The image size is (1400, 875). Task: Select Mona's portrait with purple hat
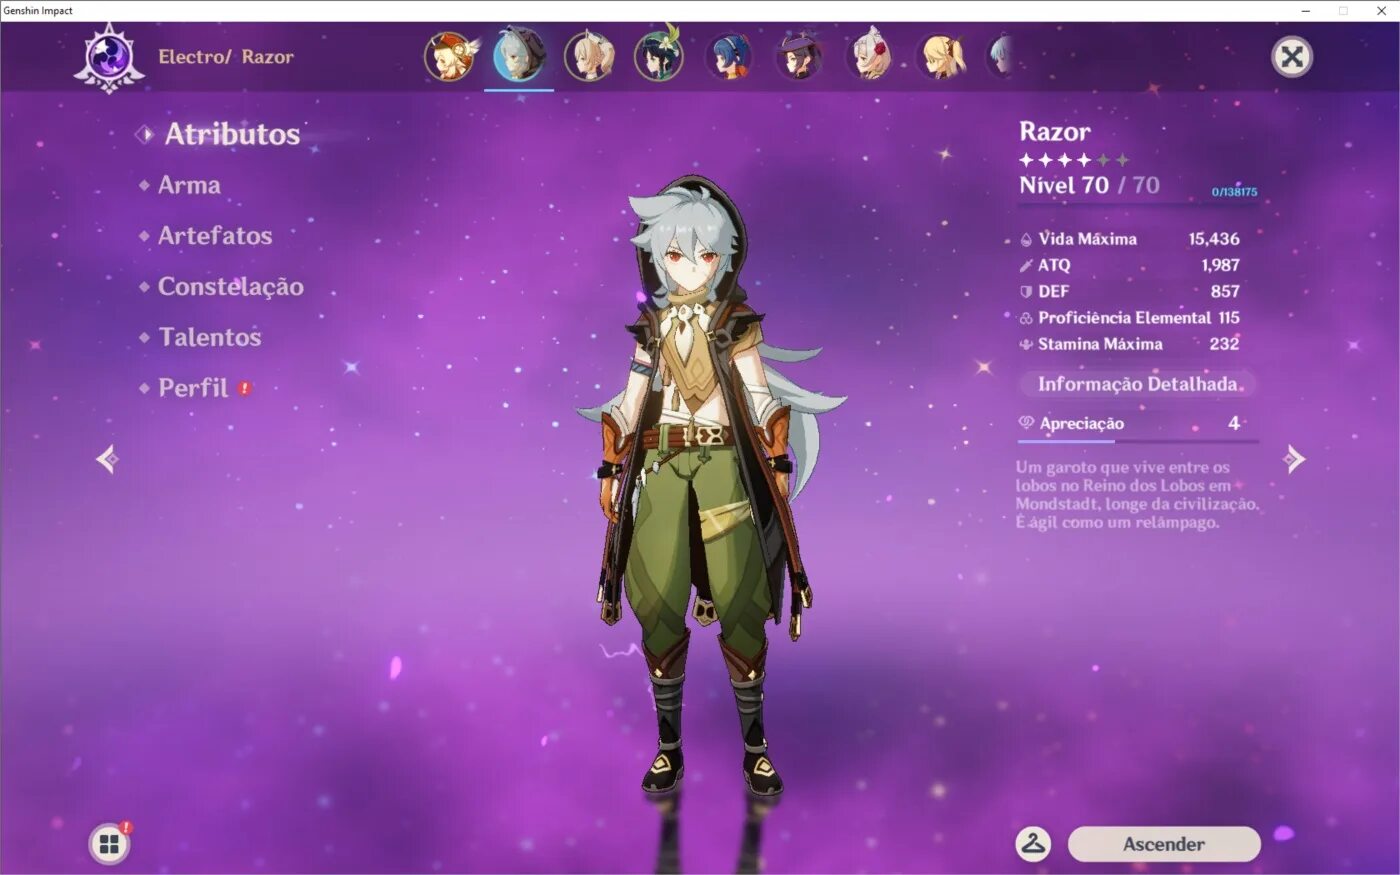(x=799, y=56)
